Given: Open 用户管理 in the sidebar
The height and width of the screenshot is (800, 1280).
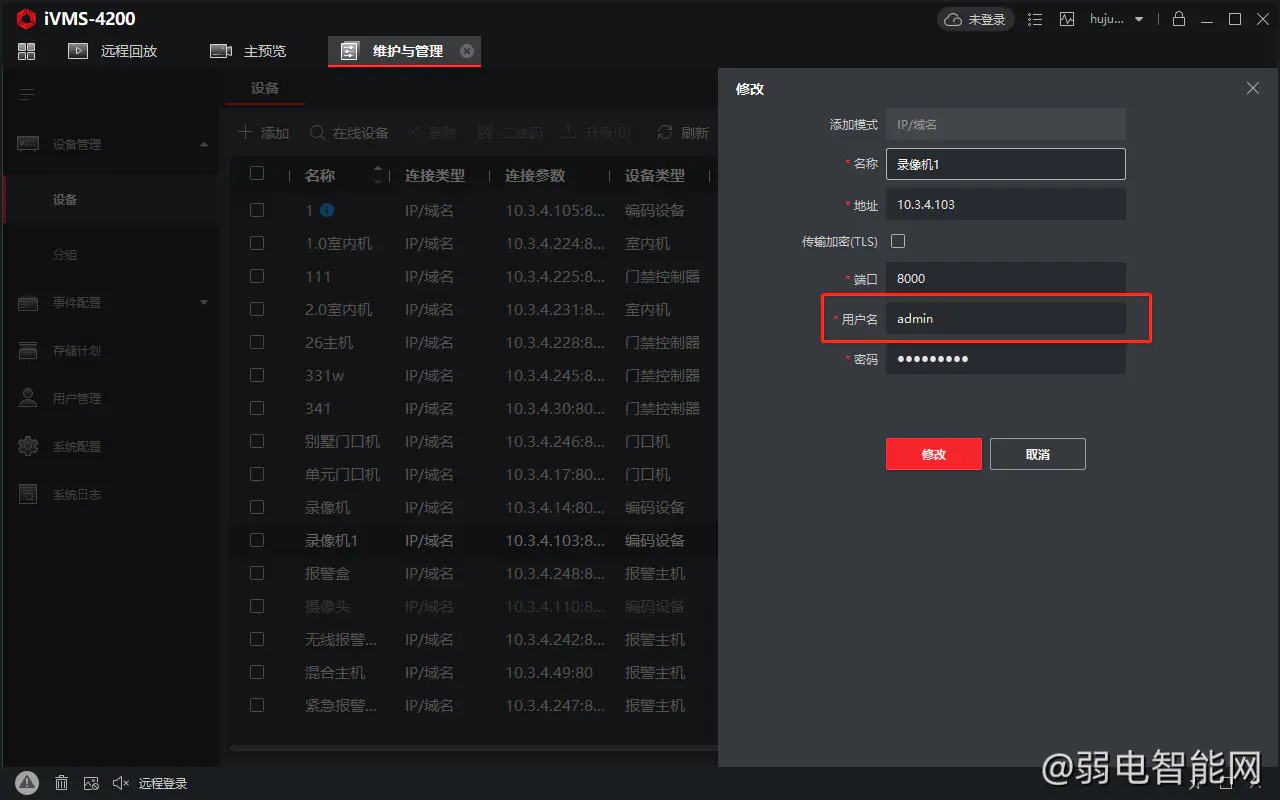Looking at the screenshot, I should click(77, 398).
